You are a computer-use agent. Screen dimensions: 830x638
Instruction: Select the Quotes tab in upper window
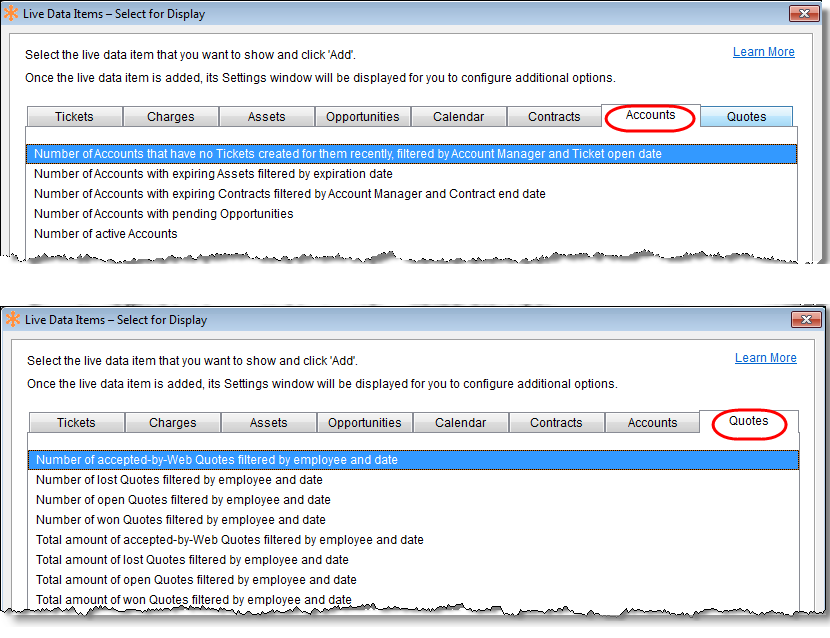(x=746, y=117)
